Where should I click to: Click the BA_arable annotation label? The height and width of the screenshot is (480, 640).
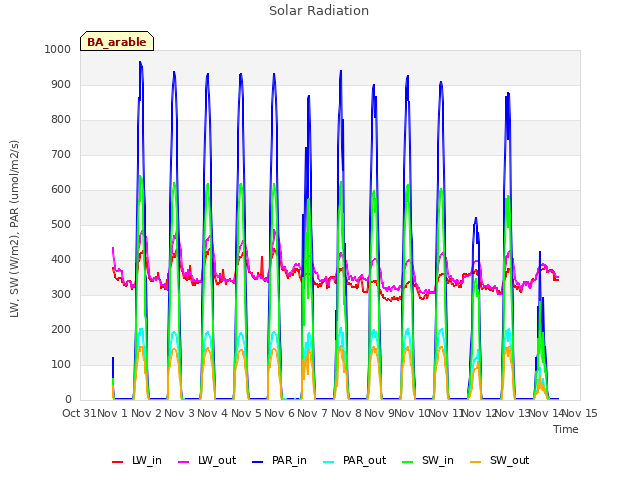tap(117, 42)
